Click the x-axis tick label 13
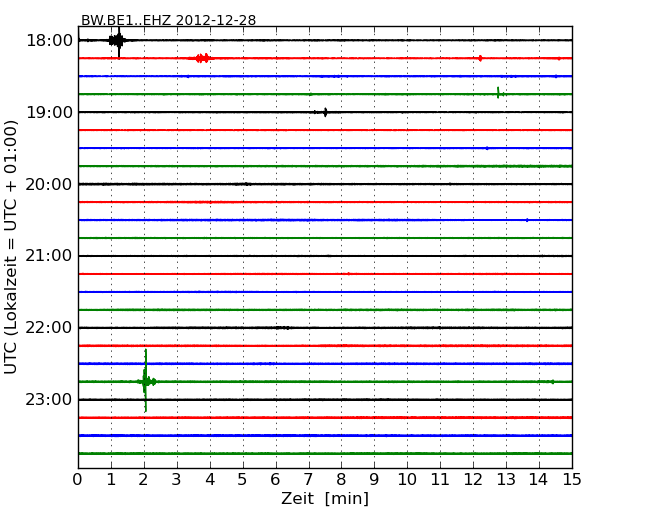Screen dimensions: 650x520 (506, 479)
